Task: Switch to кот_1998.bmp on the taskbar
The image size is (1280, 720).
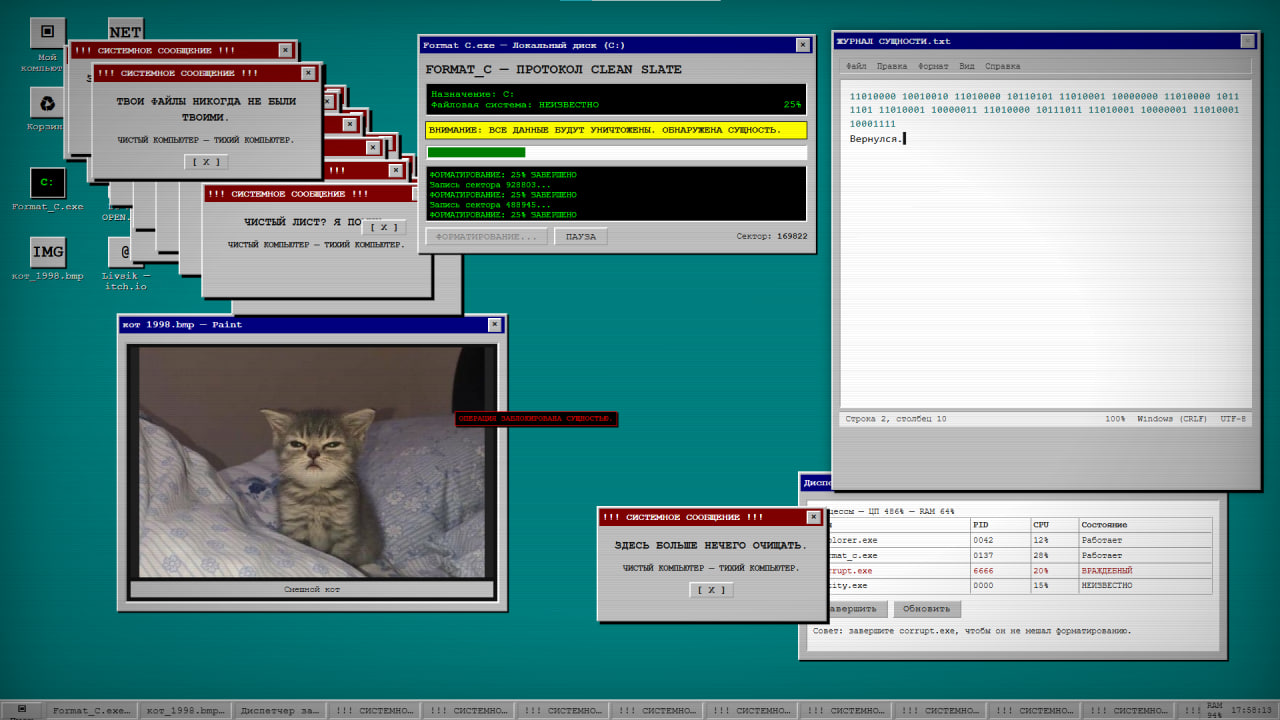Action: 185,710
